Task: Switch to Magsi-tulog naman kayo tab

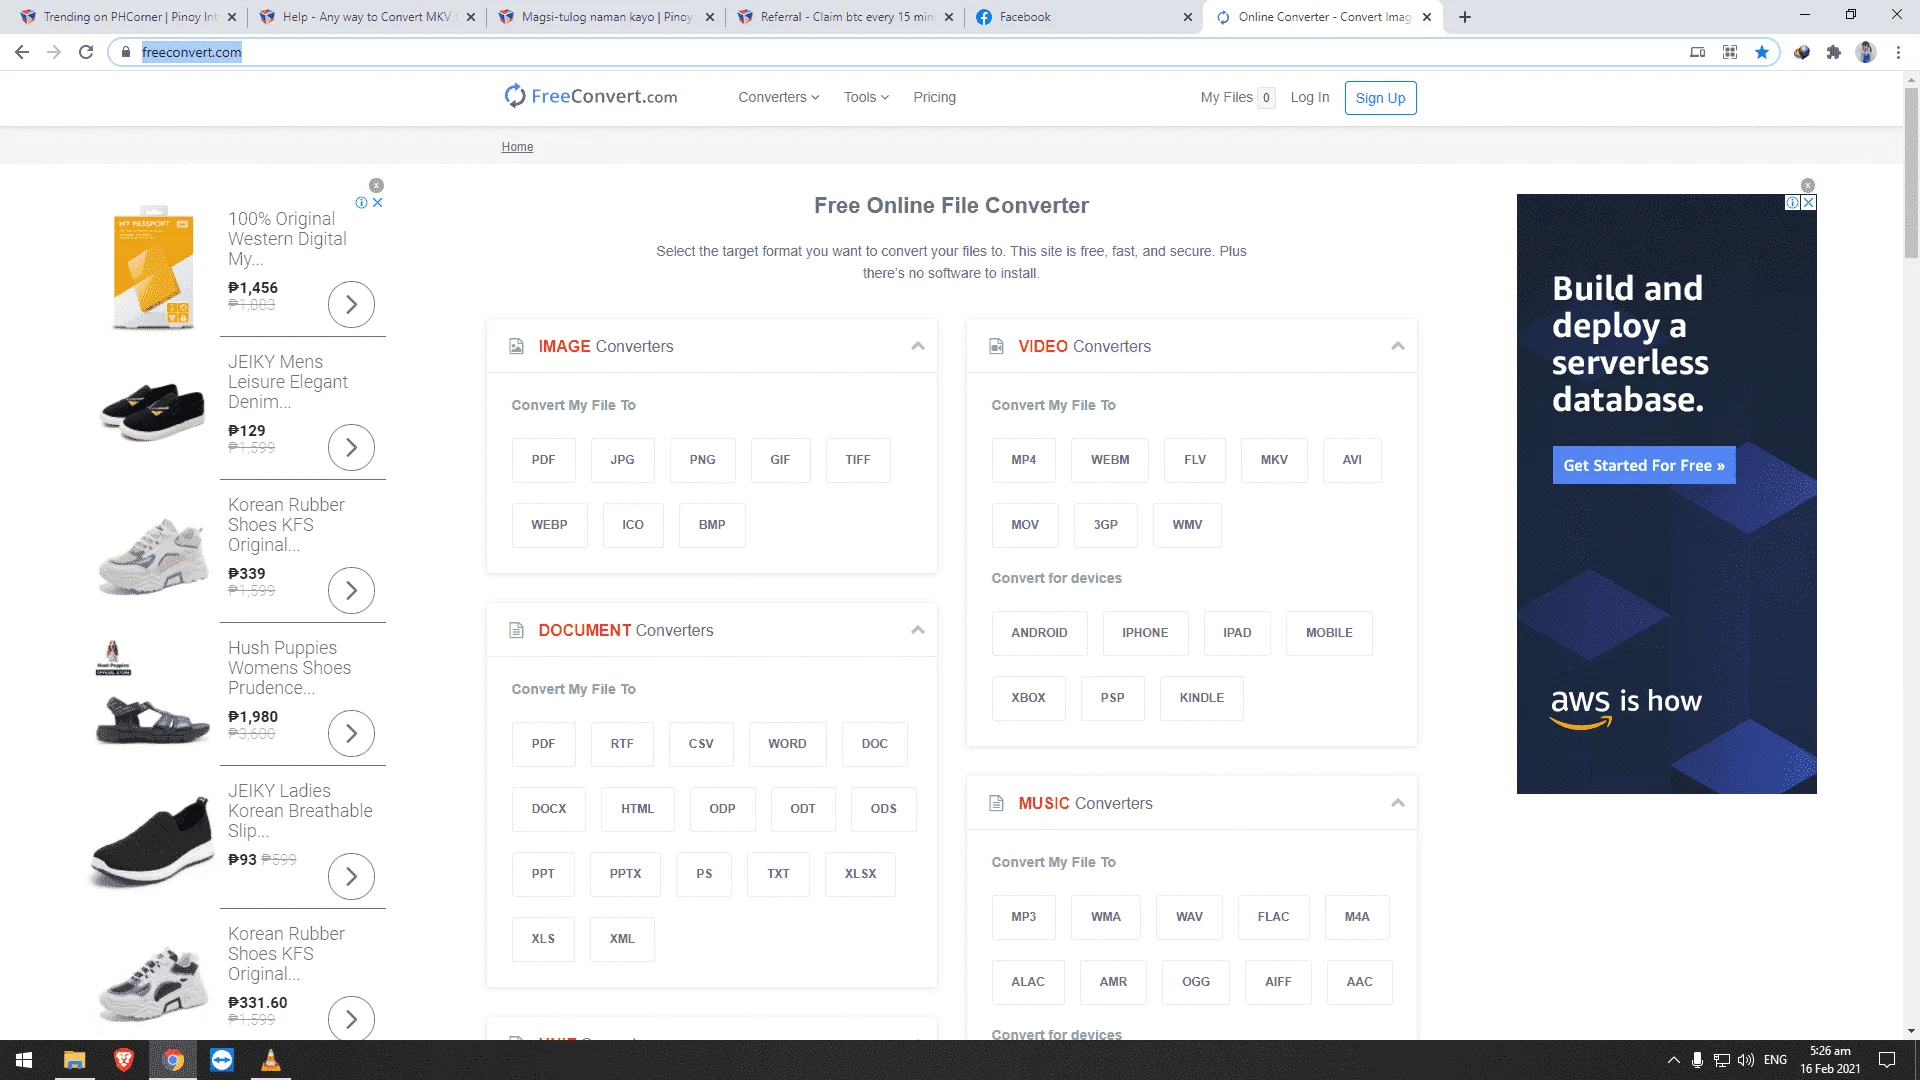Action: 606,17
